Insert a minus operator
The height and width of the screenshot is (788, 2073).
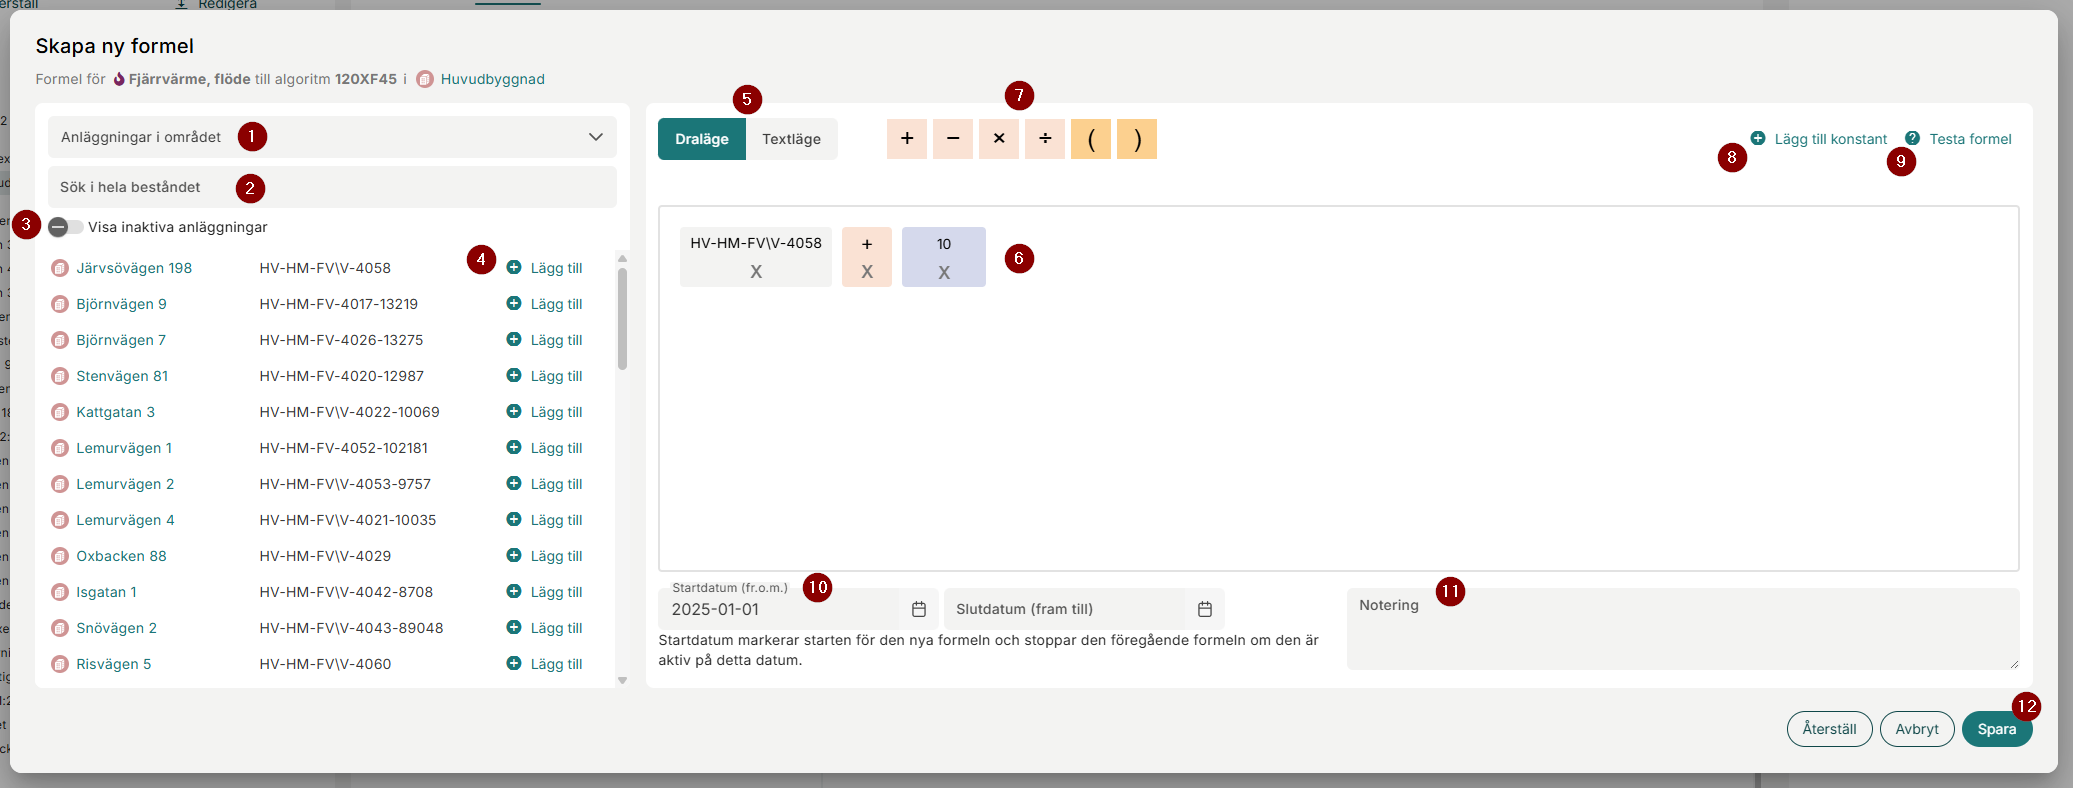pos(952,139)
